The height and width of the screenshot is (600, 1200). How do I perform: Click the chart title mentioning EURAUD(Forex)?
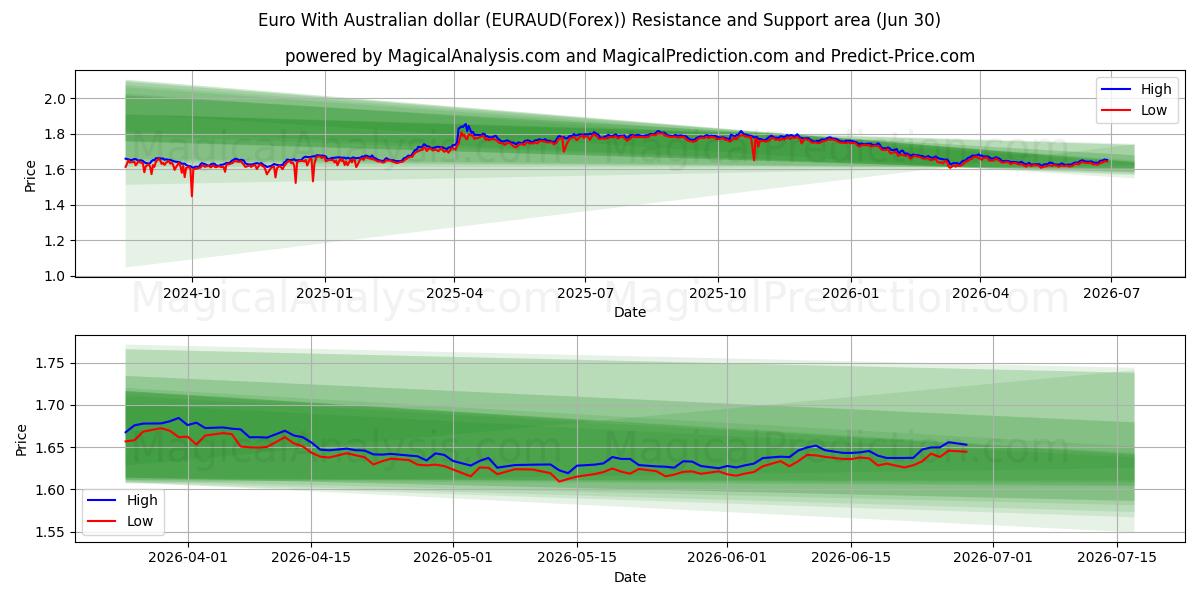[x=599, y=20]
